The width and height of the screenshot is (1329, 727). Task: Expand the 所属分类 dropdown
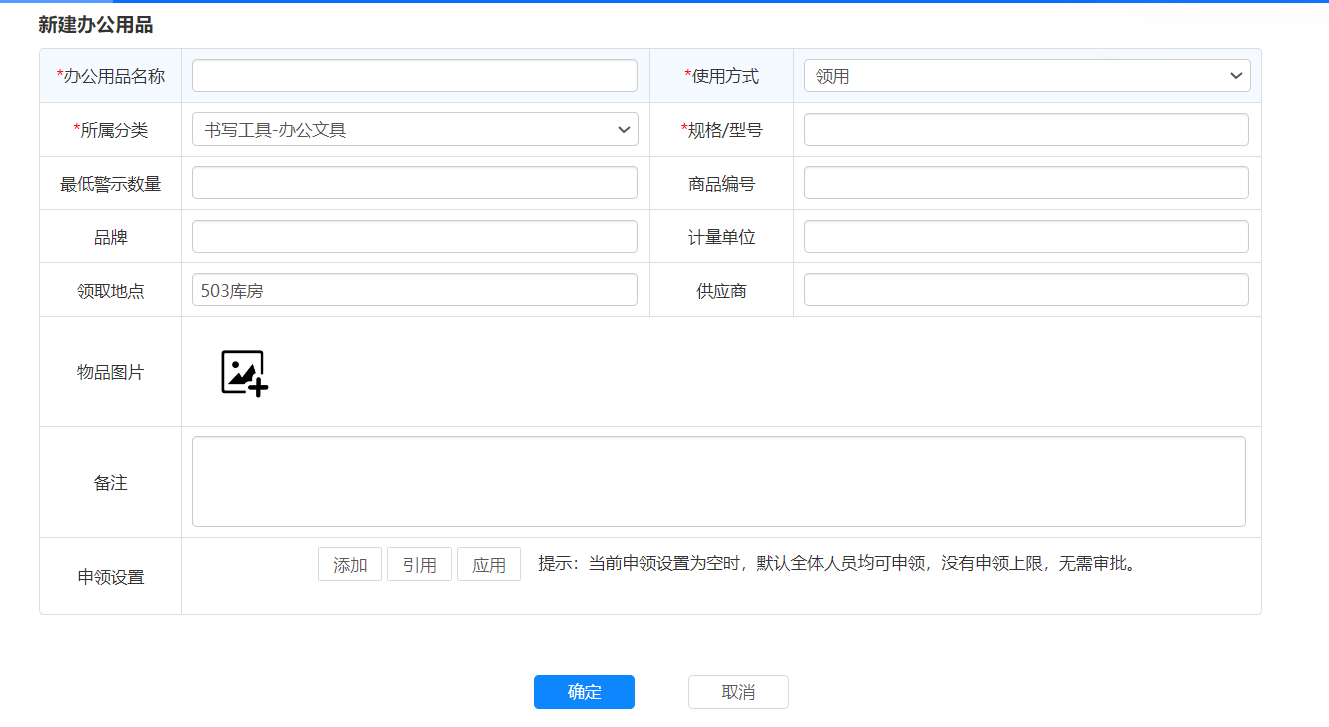414,129
